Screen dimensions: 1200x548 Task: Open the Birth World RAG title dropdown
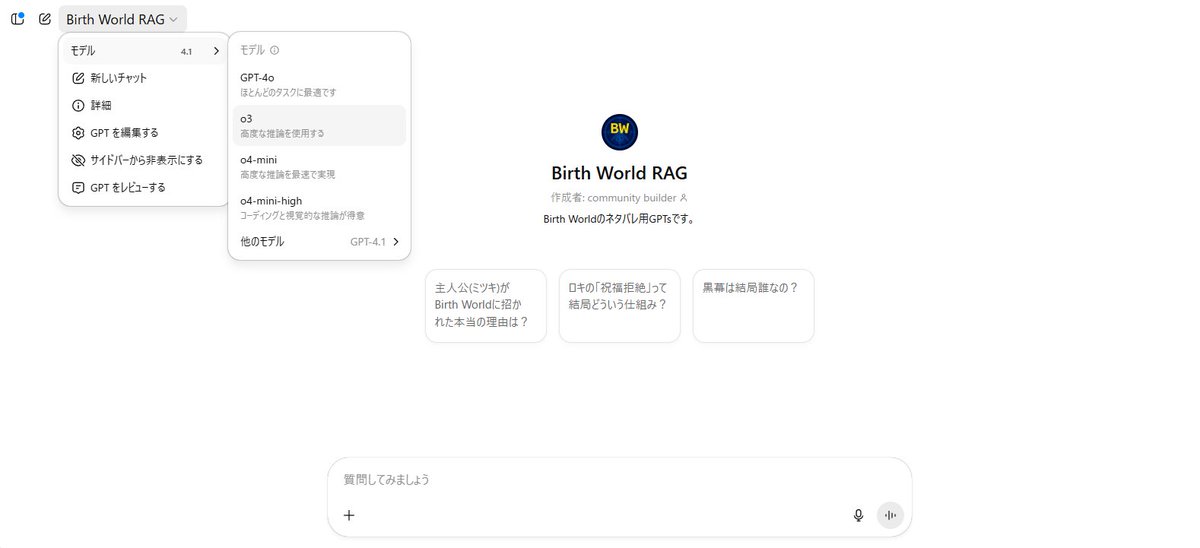[x=122, y=19]
